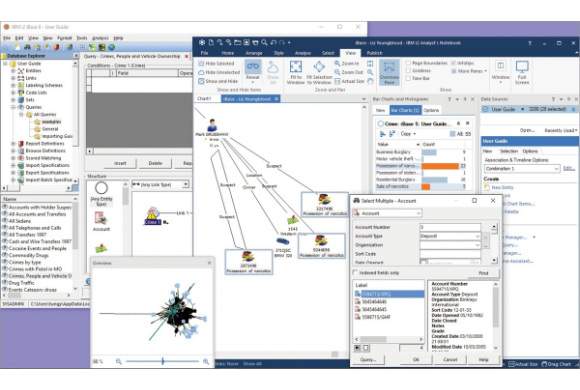This screenshot has height=390, width=580.
Task: Switch to the Chart1 tab
Action: [204, 99]
